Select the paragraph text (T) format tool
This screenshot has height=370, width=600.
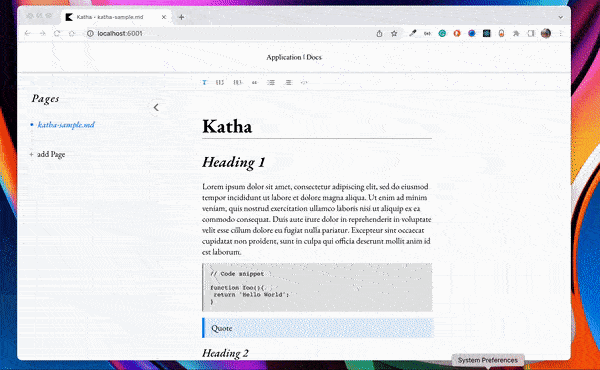tap(204, 82)
